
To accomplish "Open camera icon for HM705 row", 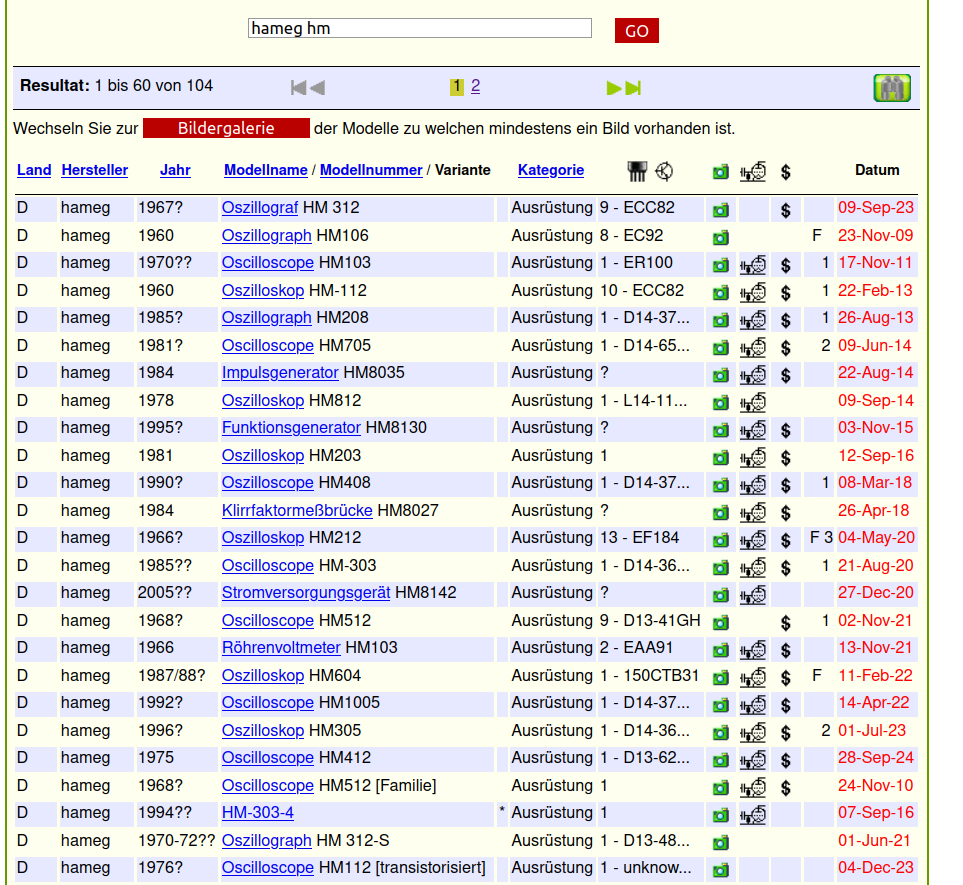I will (x=721, y=348).
